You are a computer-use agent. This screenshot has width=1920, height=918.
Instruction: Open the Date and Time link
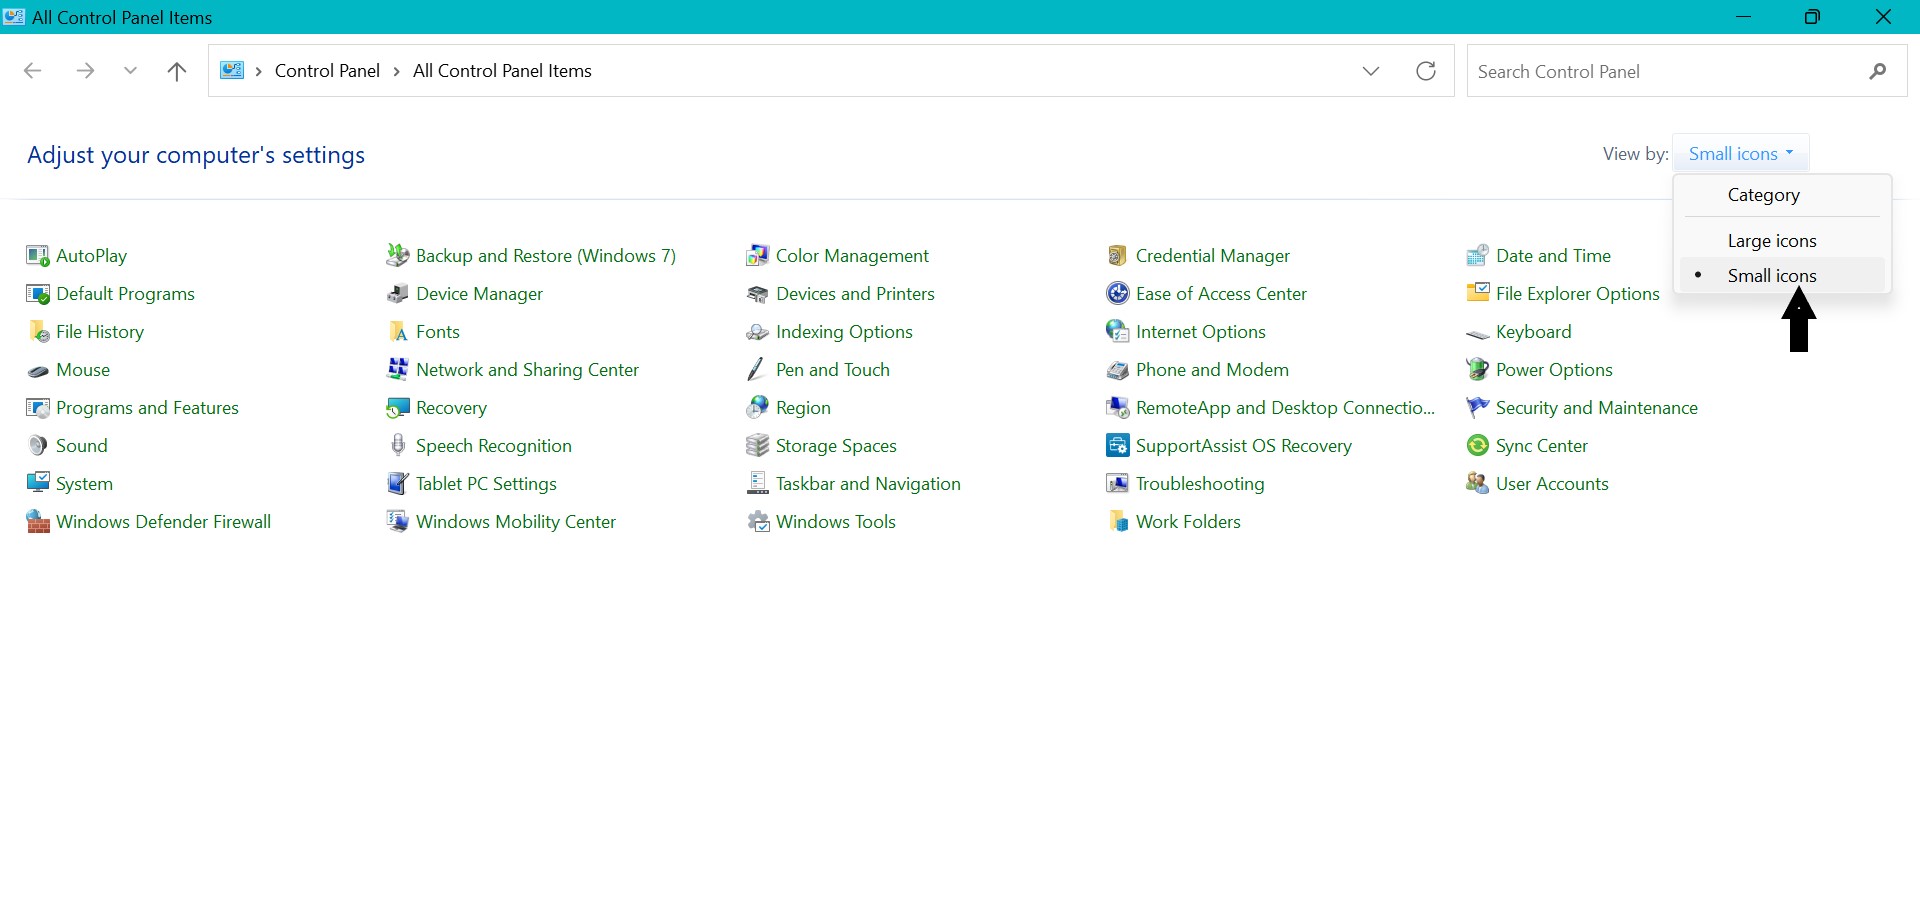click(x=1553, y=256)
